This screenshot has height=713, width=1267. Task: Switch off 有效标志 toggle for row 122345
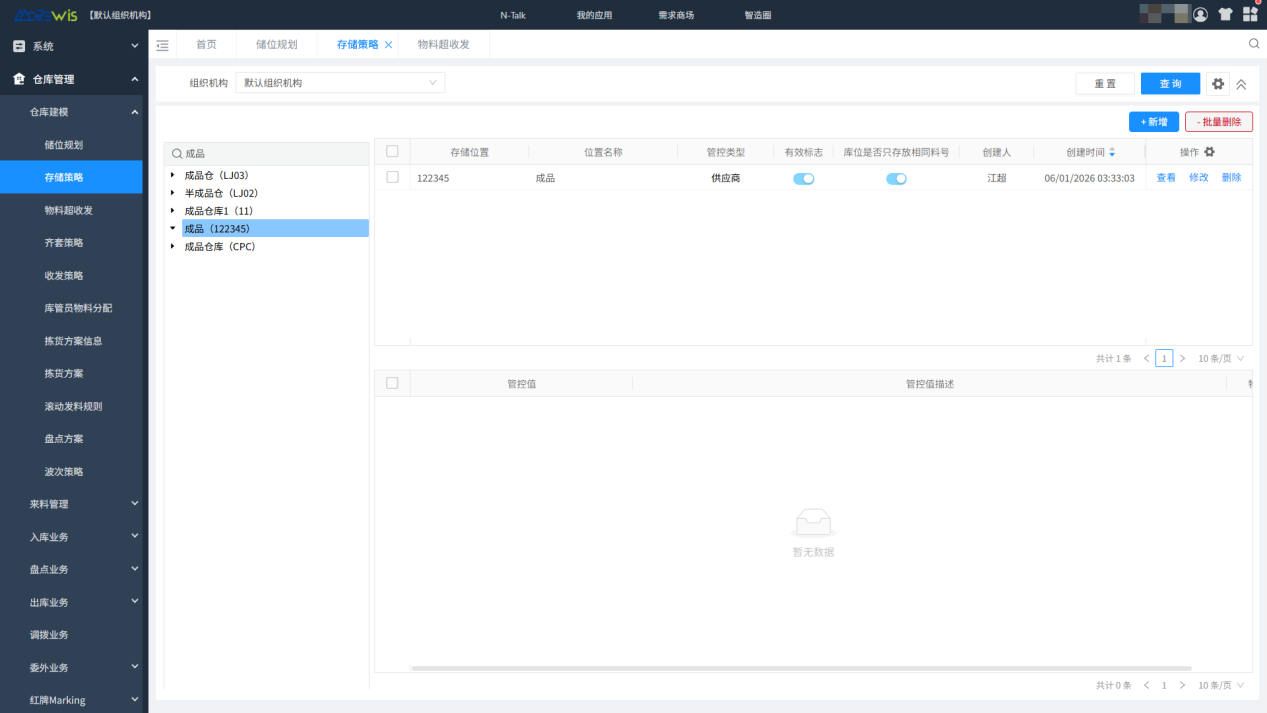tap(804, 178)
